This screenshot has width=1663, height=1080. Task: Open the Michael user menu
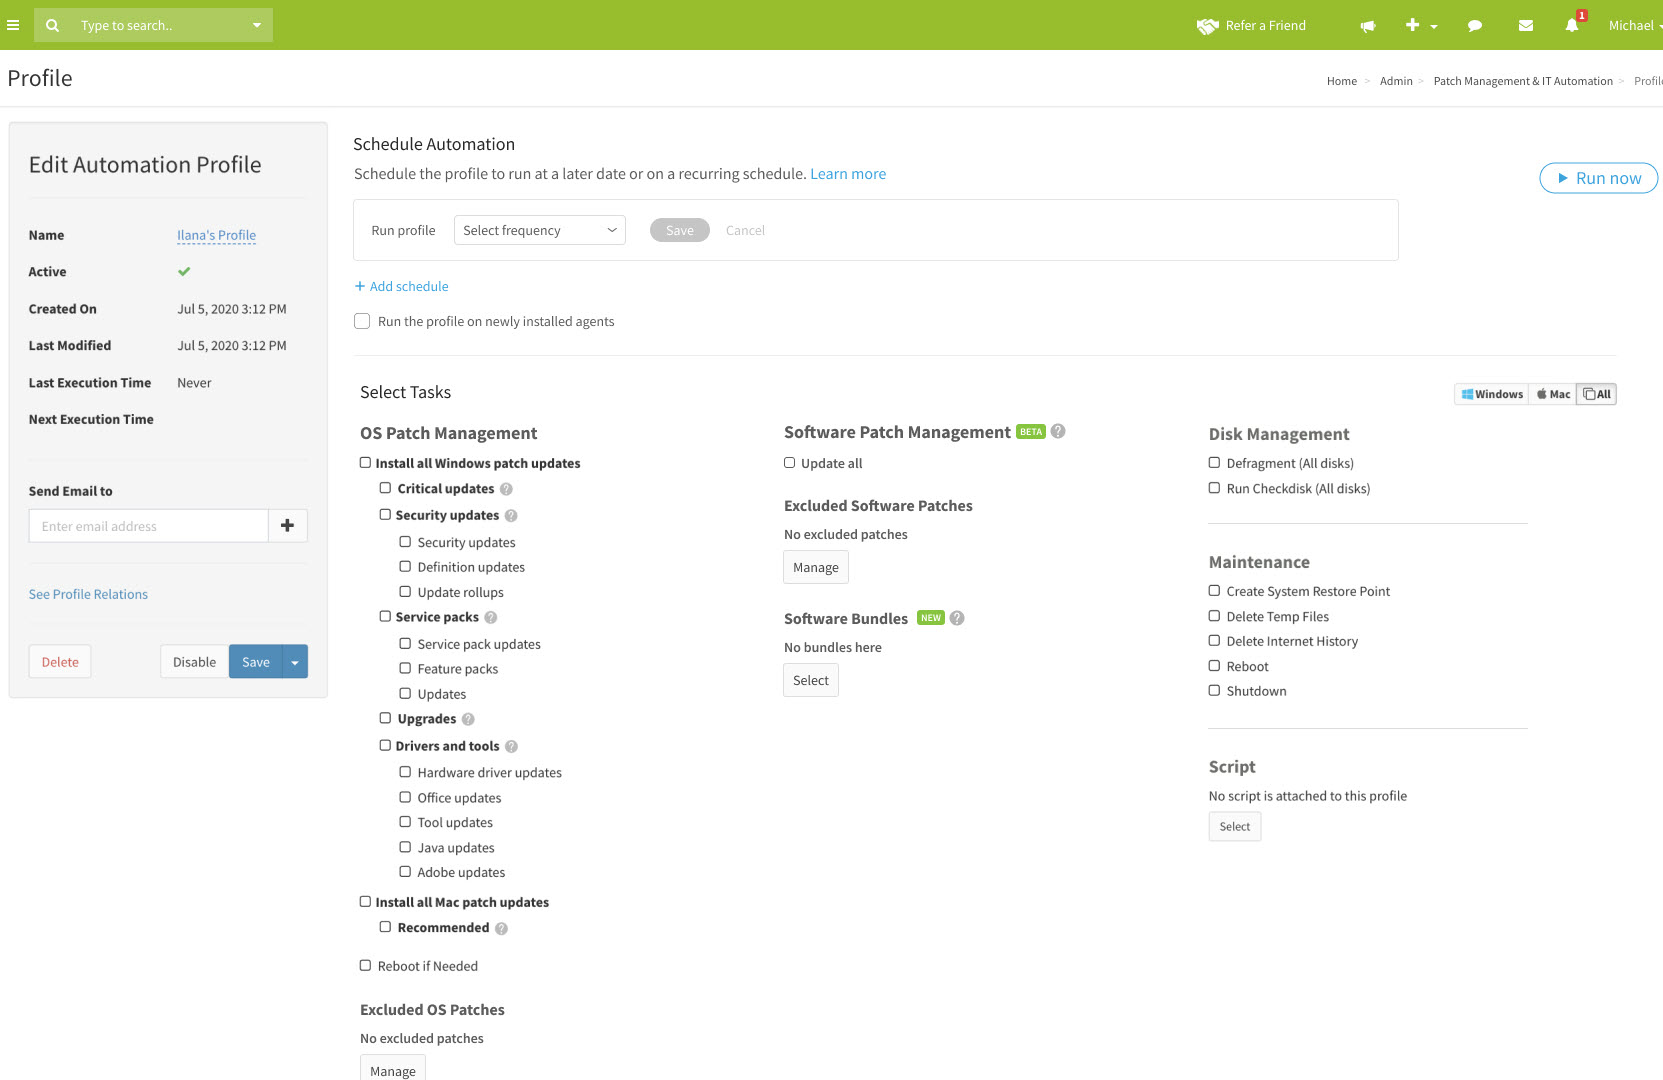[x=1634, y=25]
